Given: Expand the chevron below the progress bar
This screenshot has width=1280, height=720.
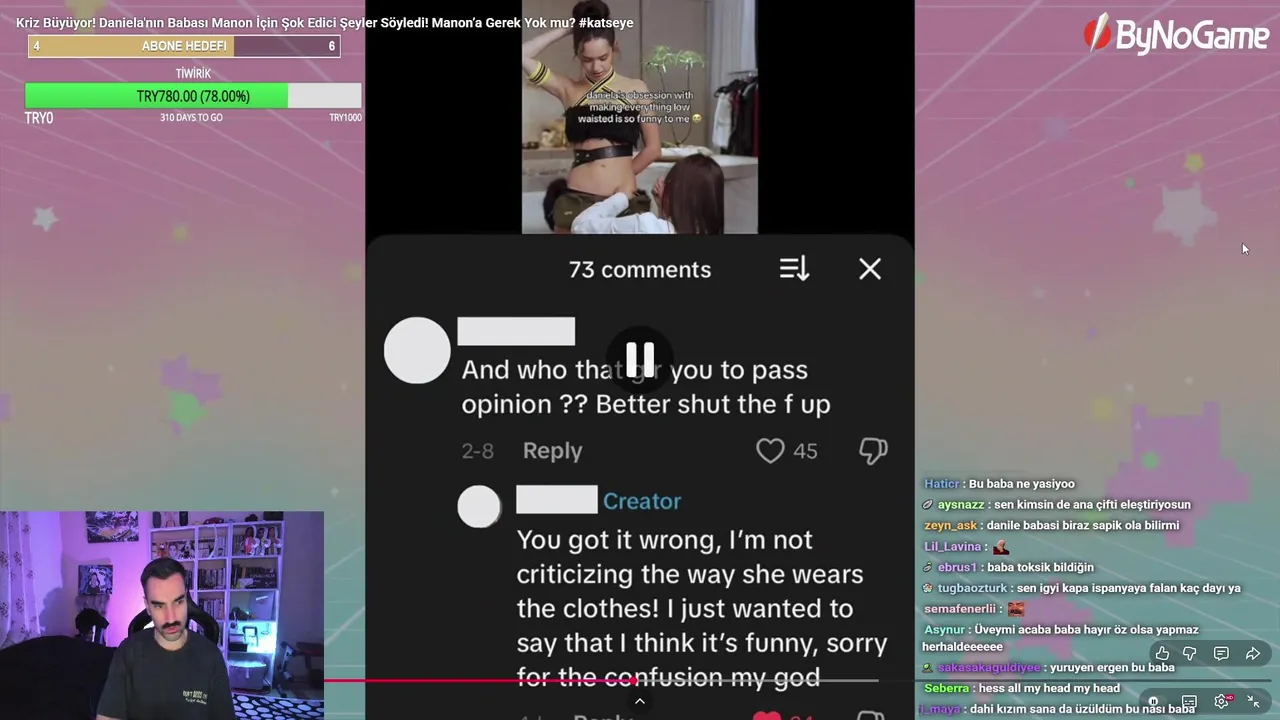Looking at the screenshot, I should (640, 701).
